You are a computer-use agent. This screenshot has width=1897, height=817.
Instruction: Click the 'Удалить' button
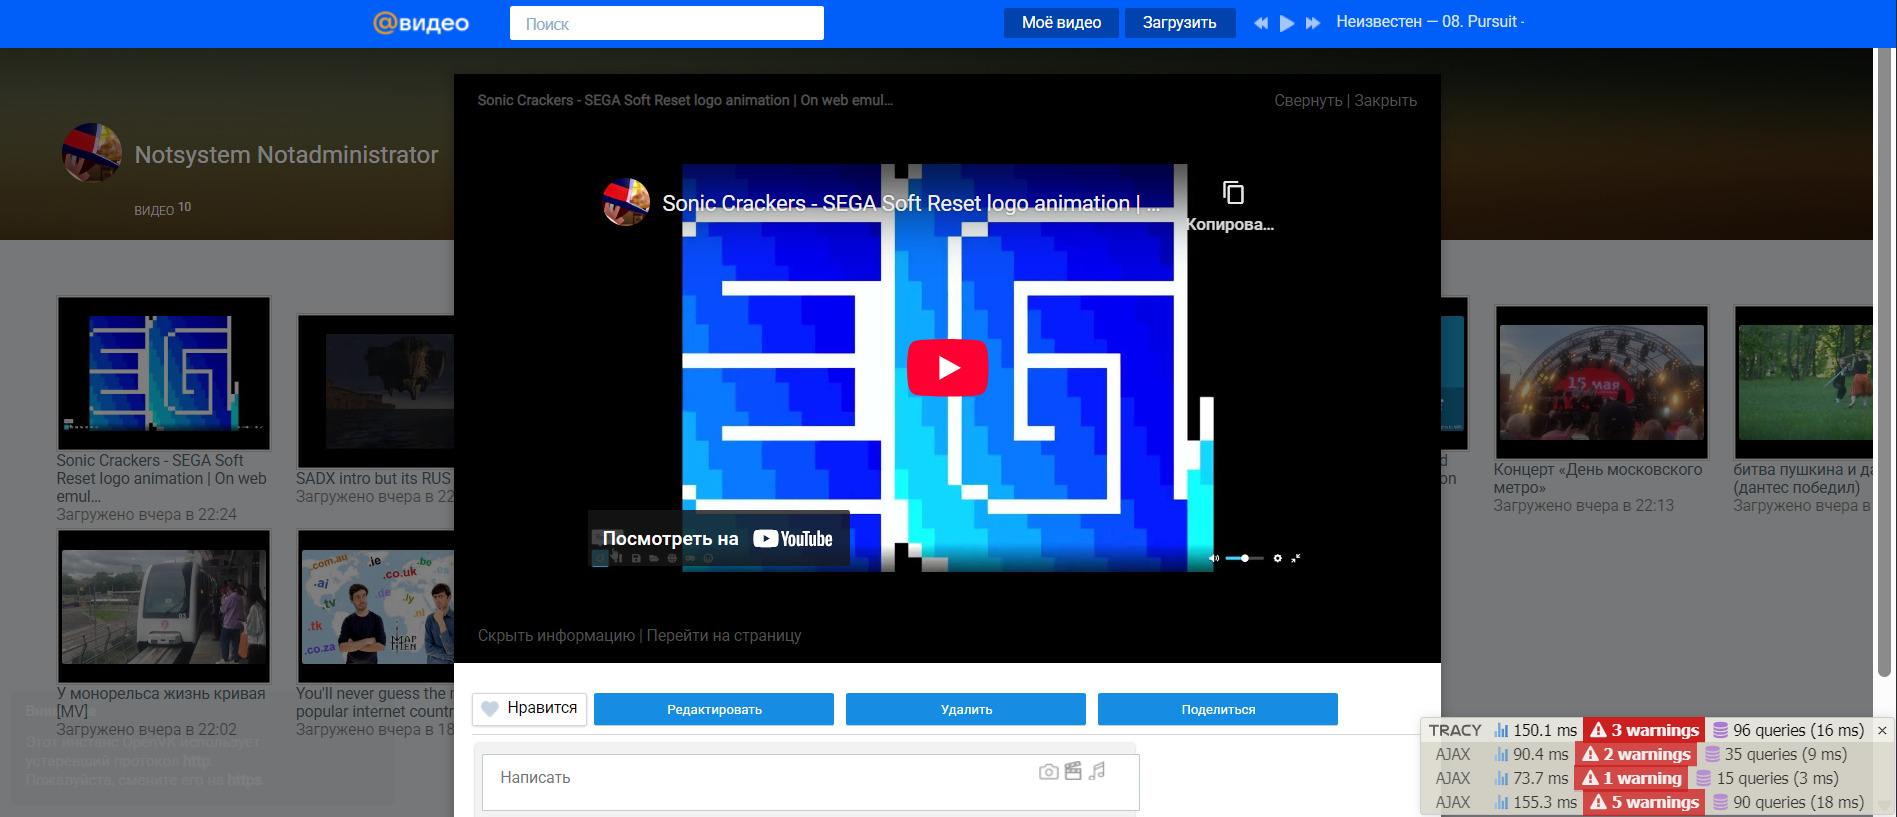click(966, 709)
